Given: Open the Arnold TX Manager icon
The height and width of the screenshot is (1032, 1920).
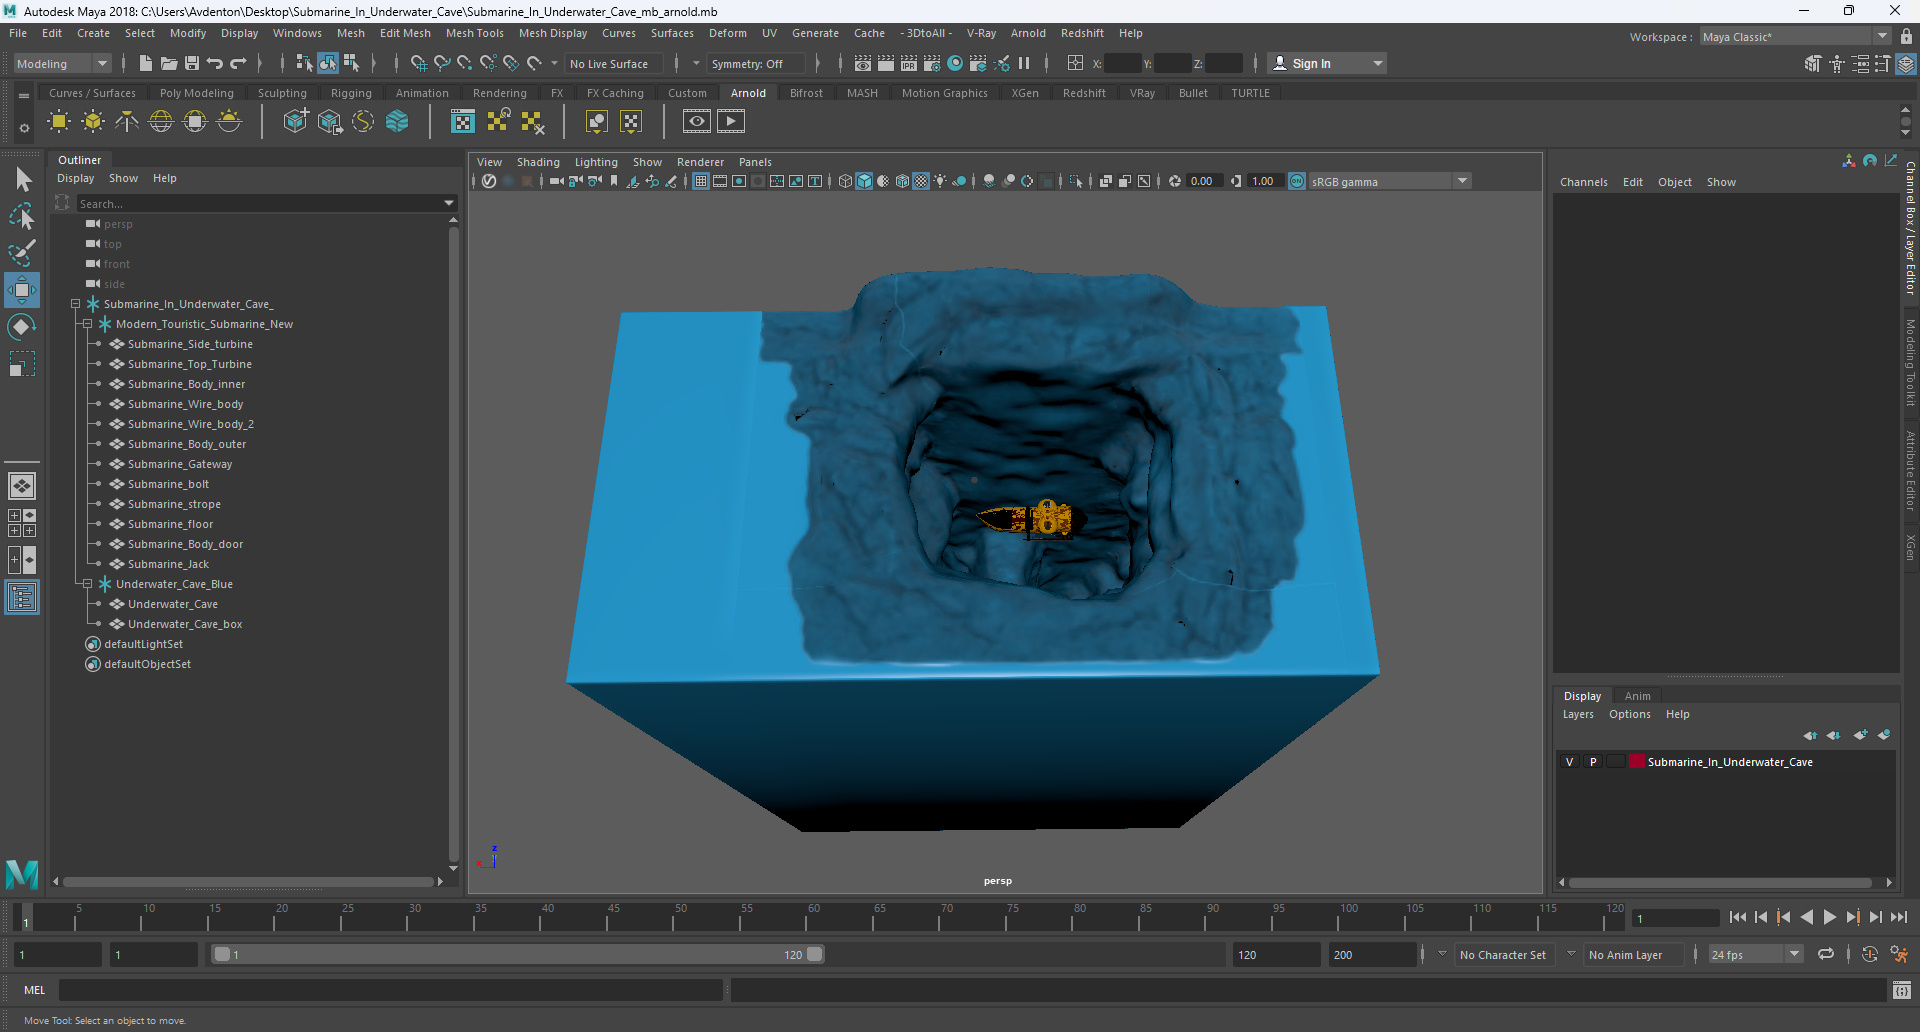Looking at the screenshot, I should click(463, 122).
